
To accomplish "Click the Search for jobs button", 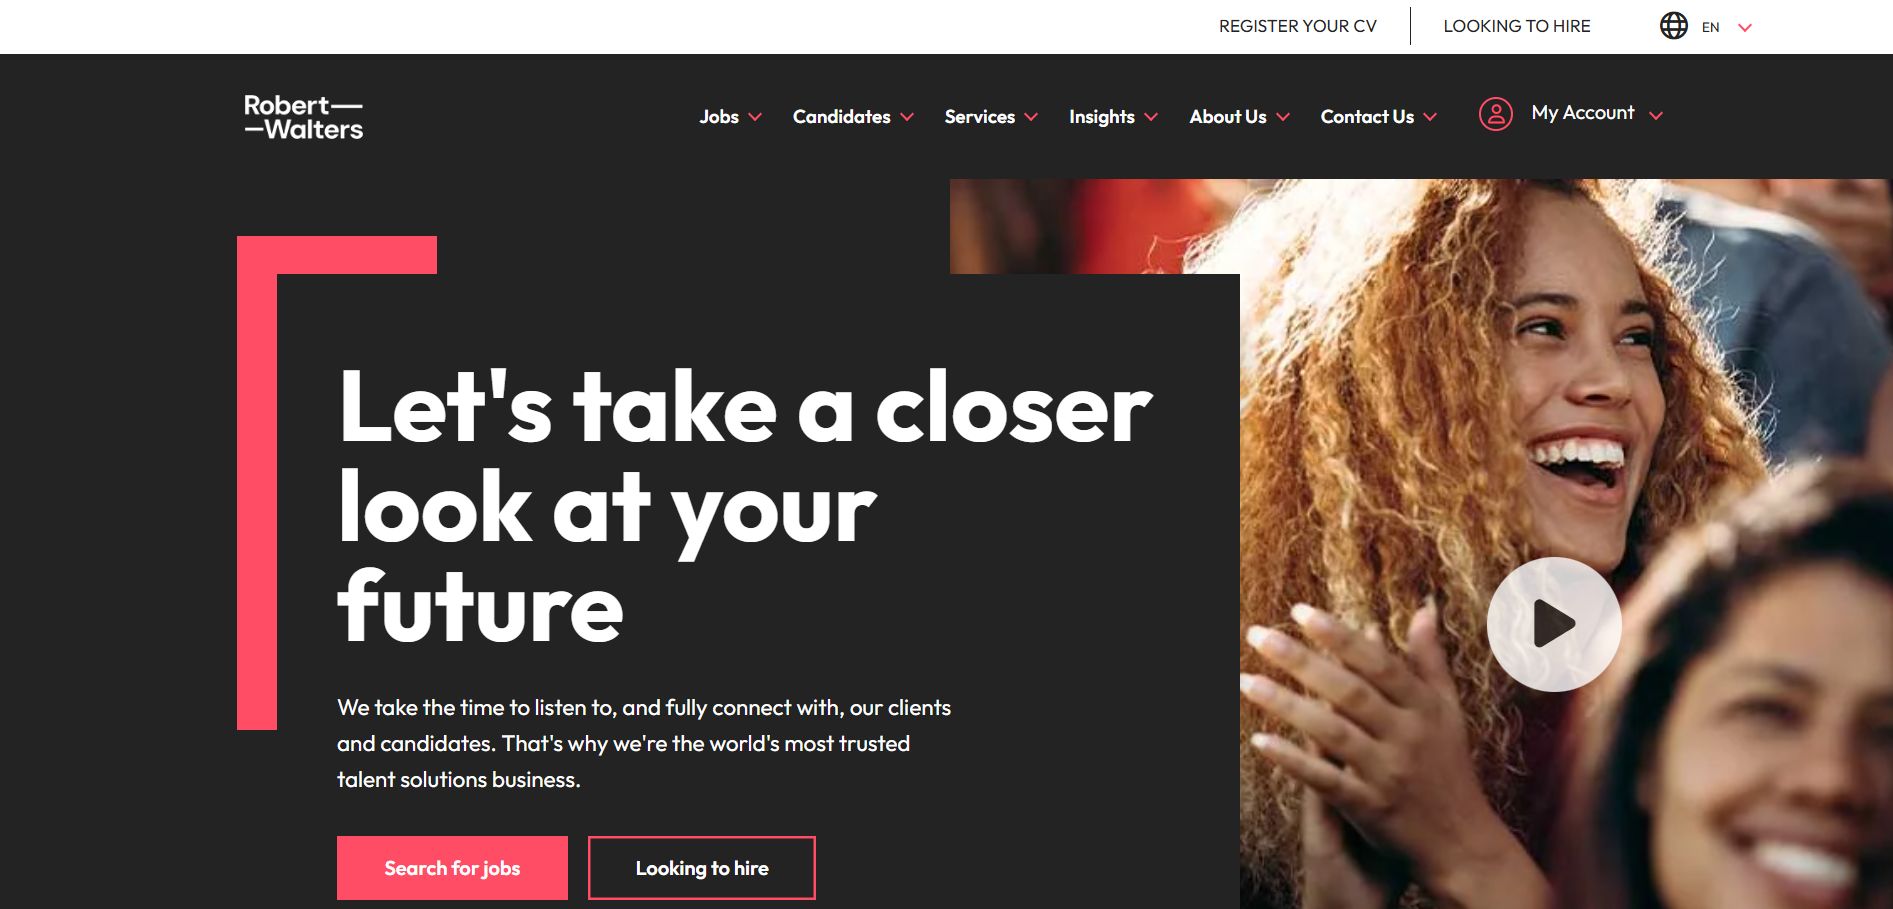I will tap(452, 868).
